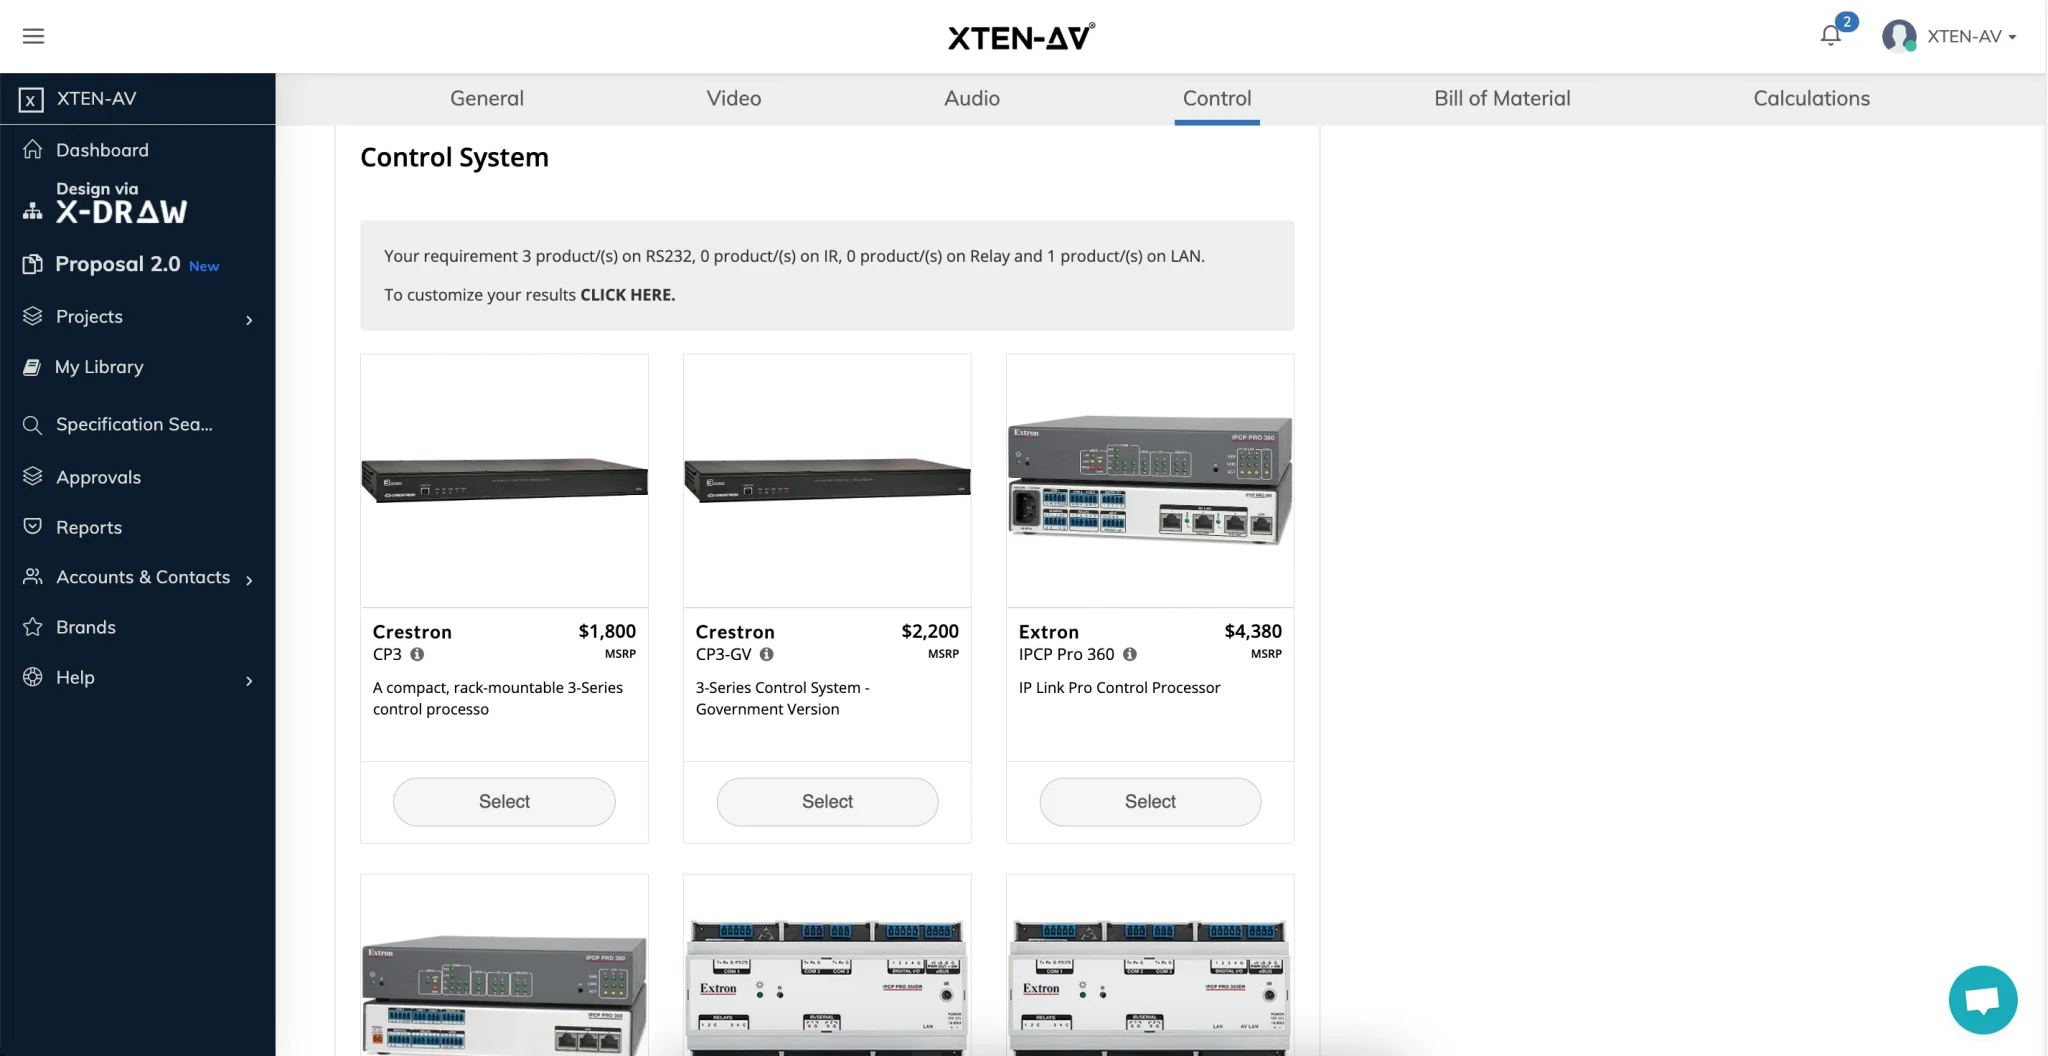Switch to the Audio tab

click(971, 98)
